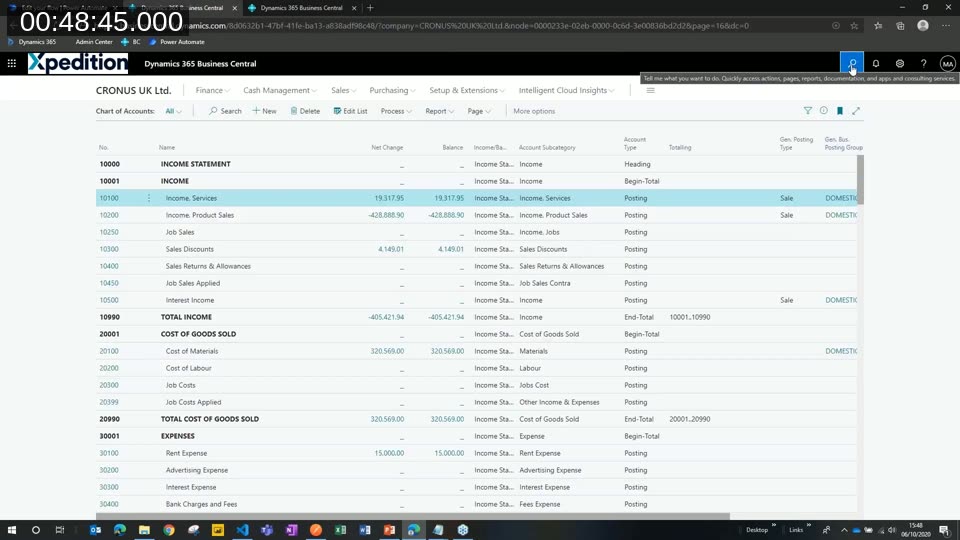Expand the page with the double-arrow icon
960x540 pixels.
856,111
